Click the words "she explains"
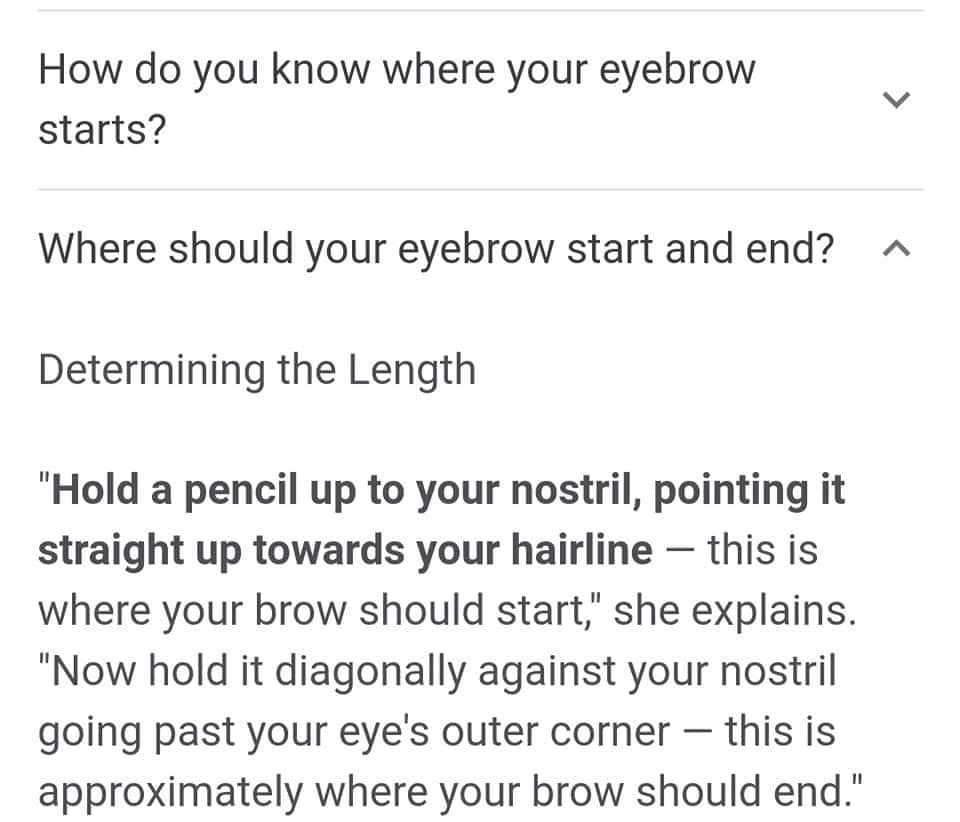This screenshot has width=960, height=822. [x=733, y=611]
